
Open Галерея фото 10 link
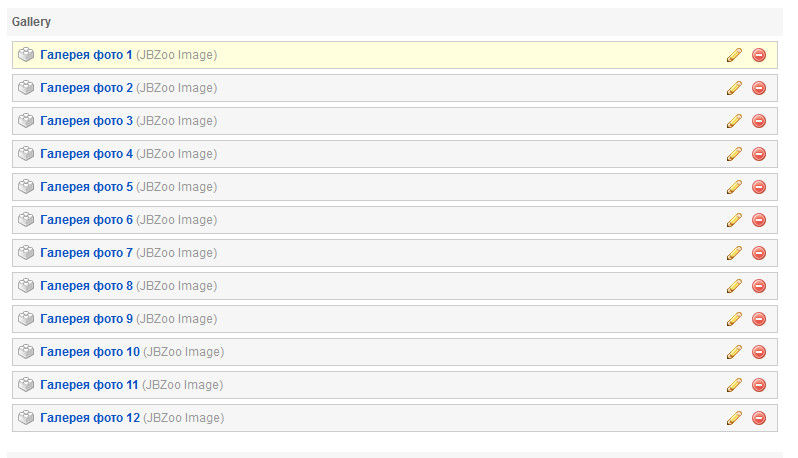coord(90,352)
